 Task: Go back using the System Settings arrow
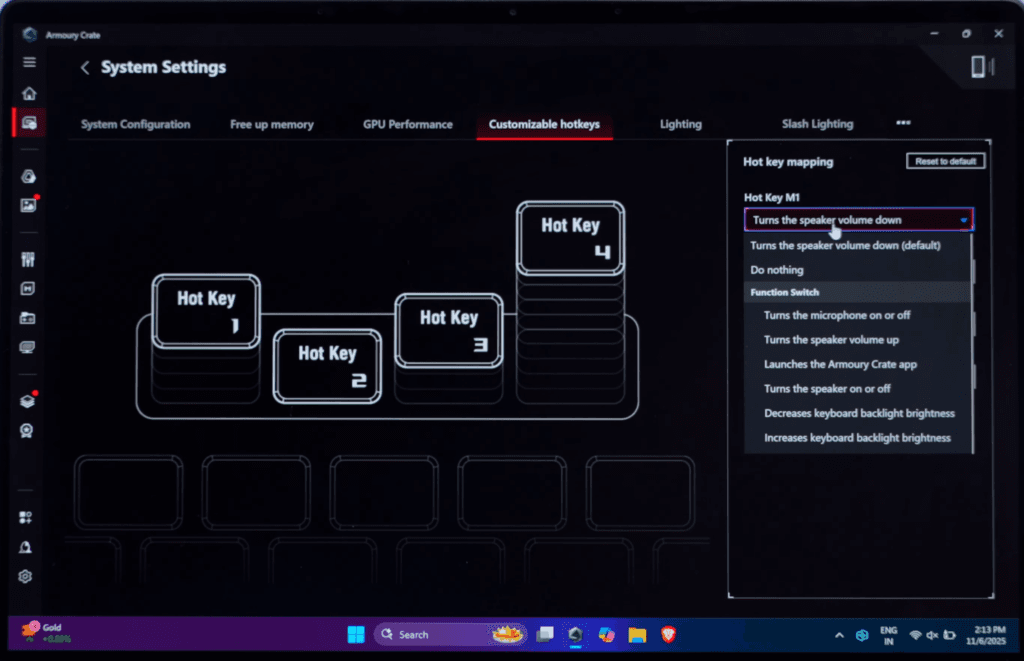coord(85,68)
